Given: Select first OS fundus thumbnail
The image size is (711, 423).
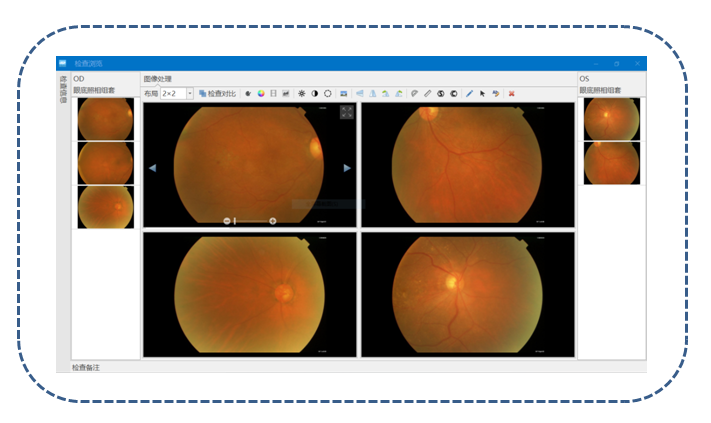Looking at the screenshot, I should tap(612, 119).
